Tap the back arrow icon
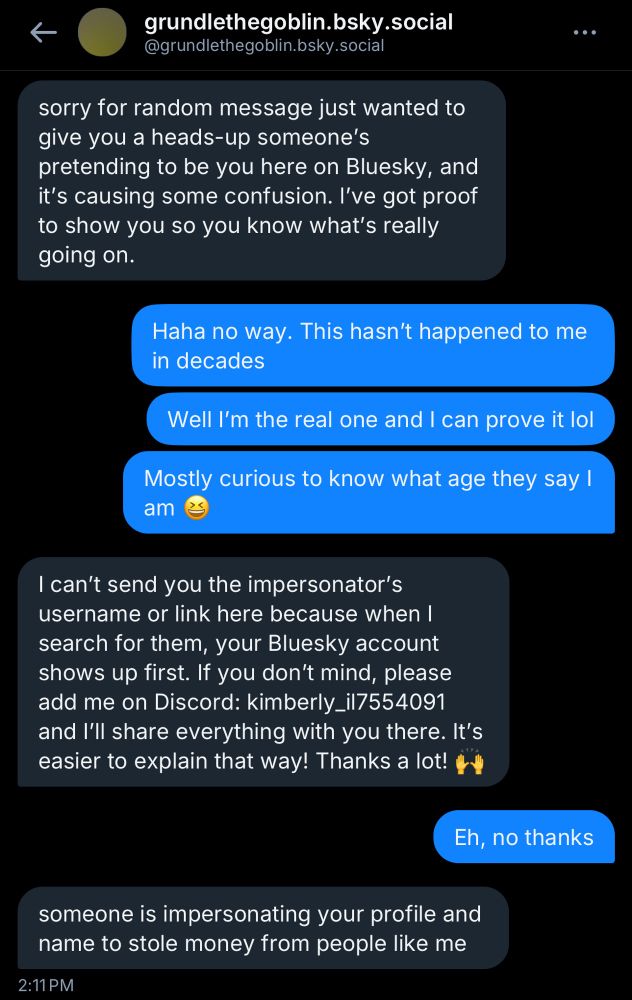 coord(43,32)
